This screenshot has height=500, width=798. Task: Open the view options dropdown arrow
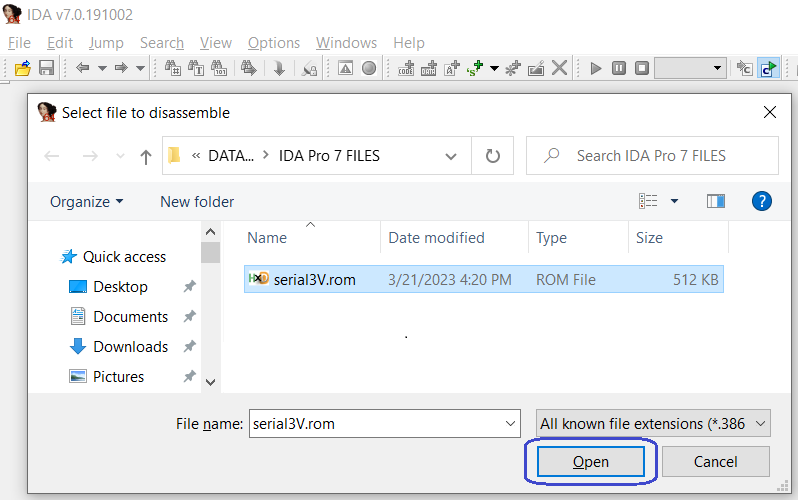674,201
